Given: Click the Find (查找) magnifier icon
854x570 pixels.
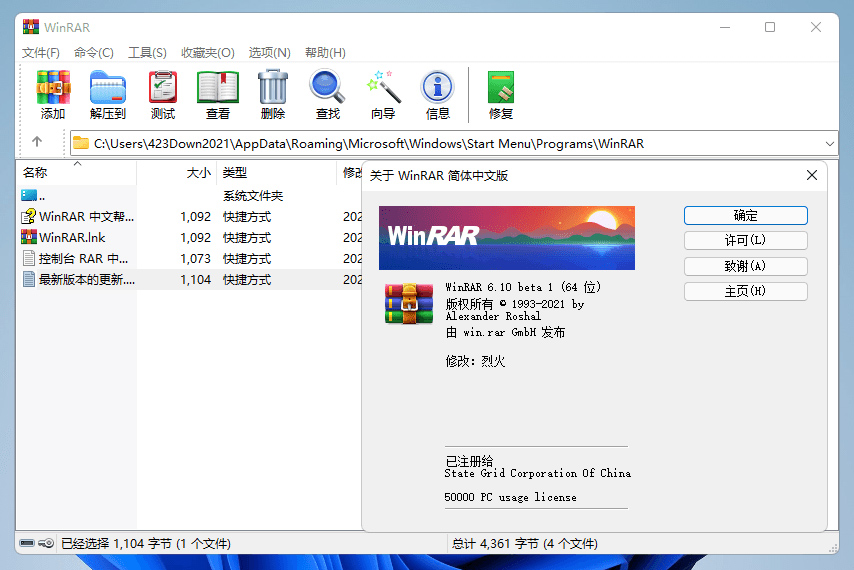Looking at the screenshot, I should pyautogui.click(x=327, y=89).
